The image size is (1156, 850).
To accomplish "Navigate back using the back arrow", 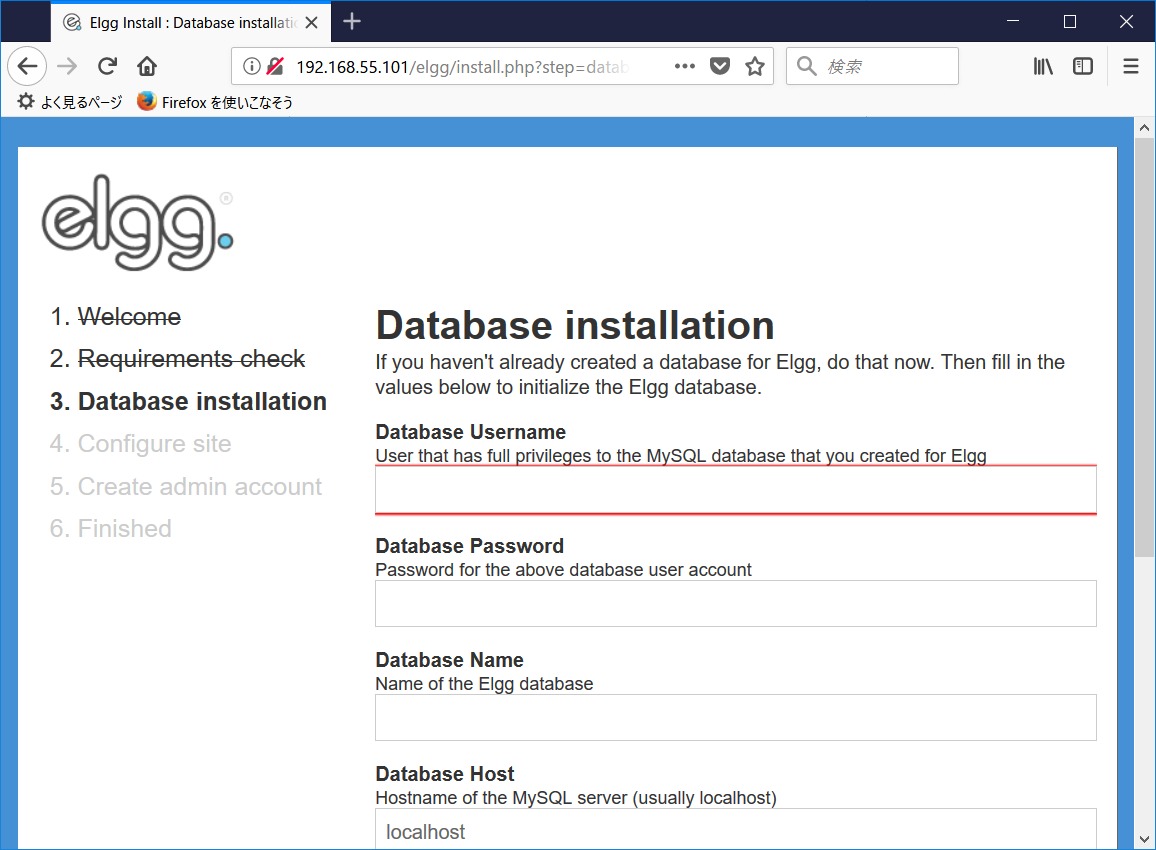I will (26, 66).
